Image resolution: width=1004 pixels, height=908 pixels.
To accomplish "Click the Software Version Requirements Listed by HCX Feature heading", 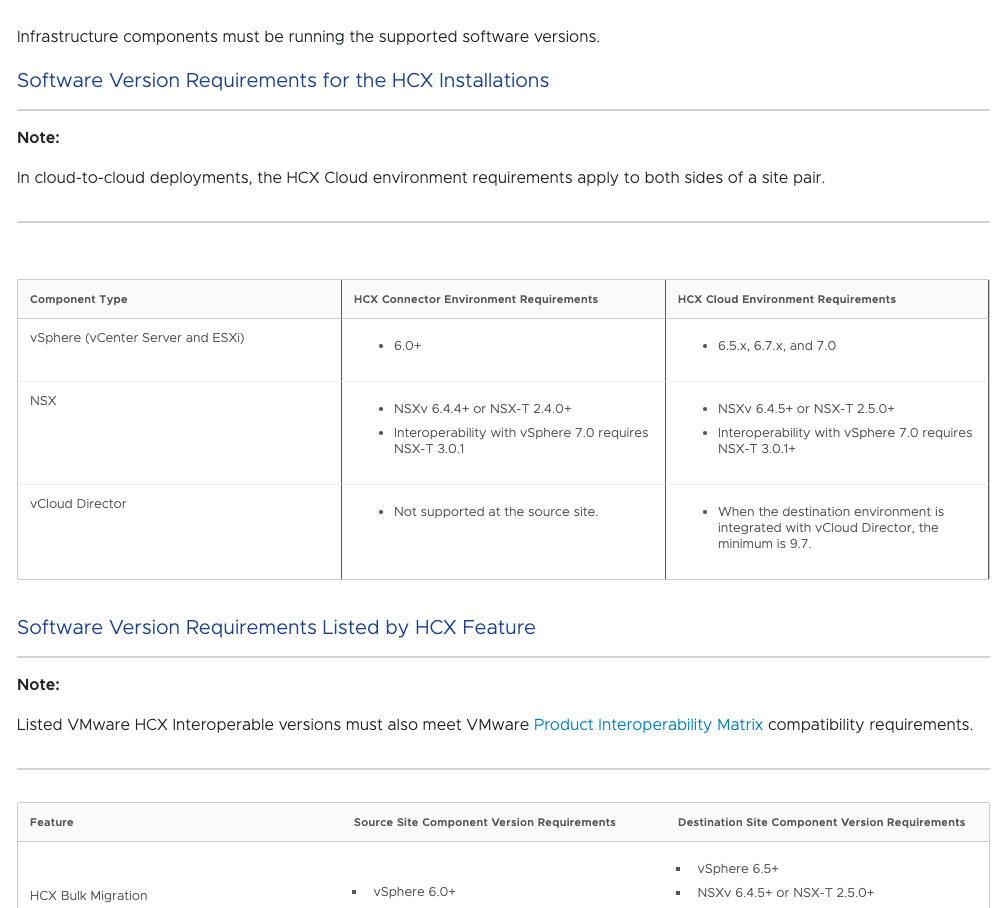I will [276, 627].
